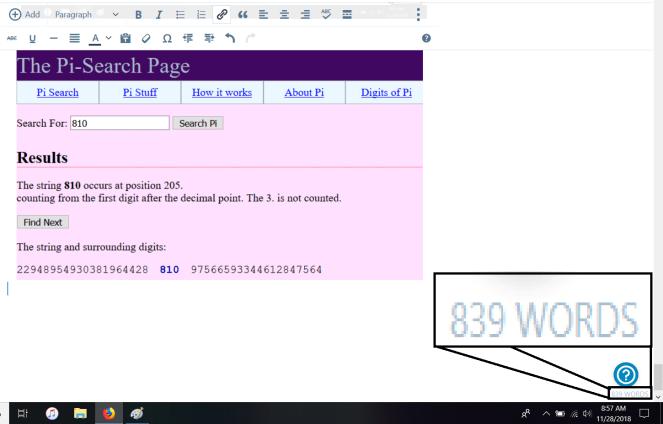Image resolution: width=663 pixels, height=424 pixels.
Task: Toggle bold formatting
Action: [x=138, y=15]
